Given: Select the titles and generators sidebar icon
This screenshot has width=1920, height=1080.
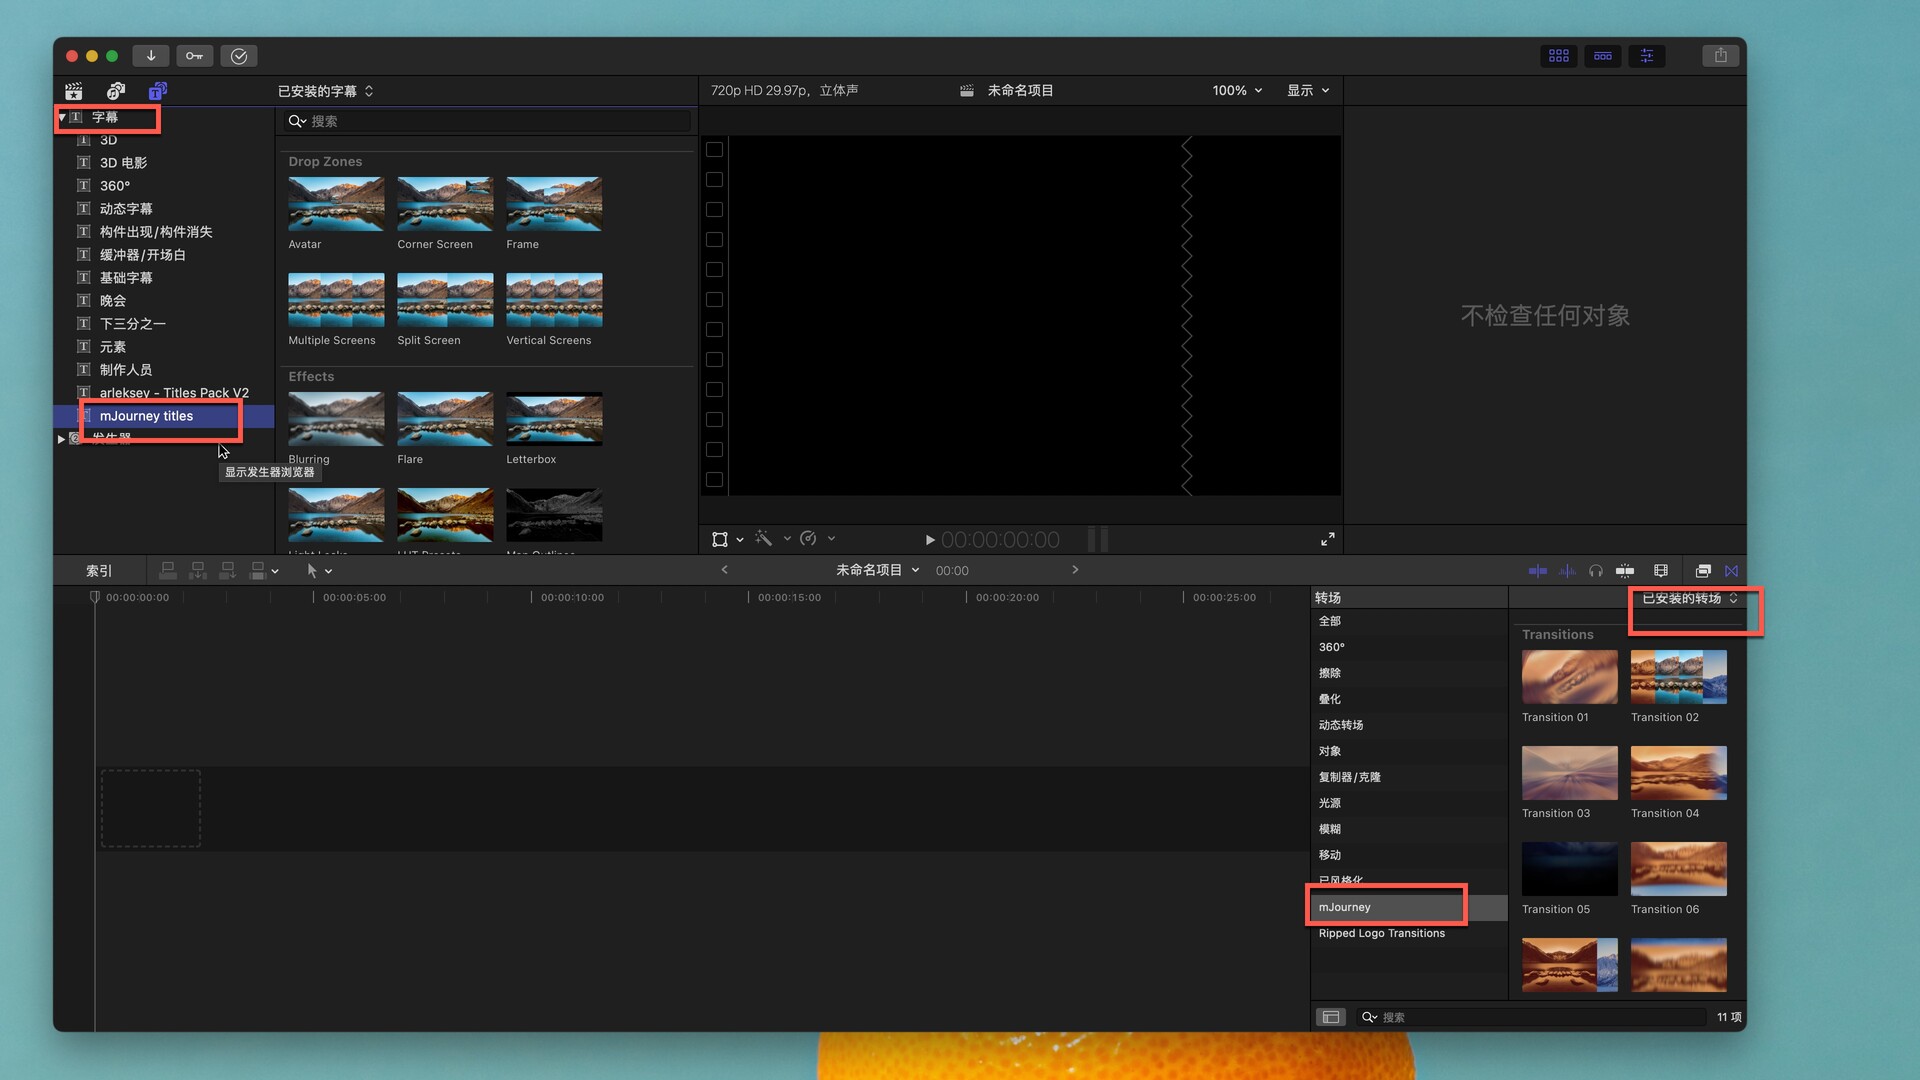Looking at the screenshot, I should coord(158,91).
